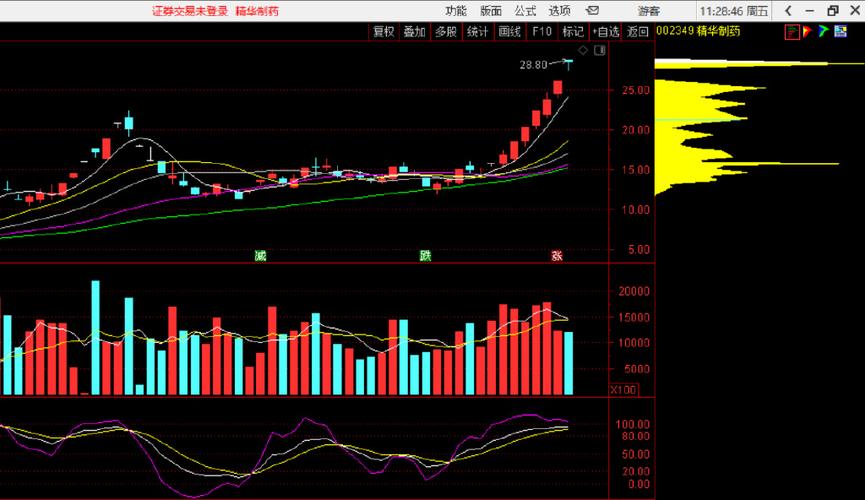Click the 28.80 high price label
The image size is (865, 500).
533,65
